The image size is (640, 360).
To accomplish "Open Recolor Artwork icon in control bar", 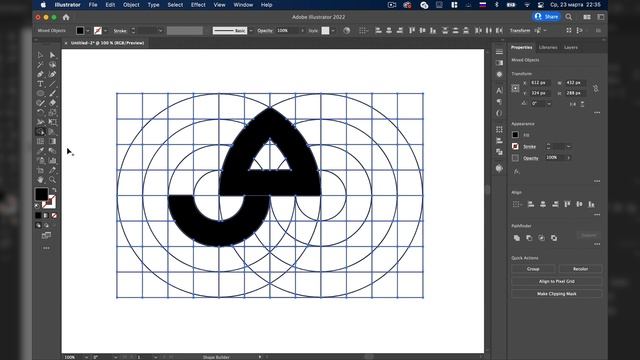I will 347,31.
